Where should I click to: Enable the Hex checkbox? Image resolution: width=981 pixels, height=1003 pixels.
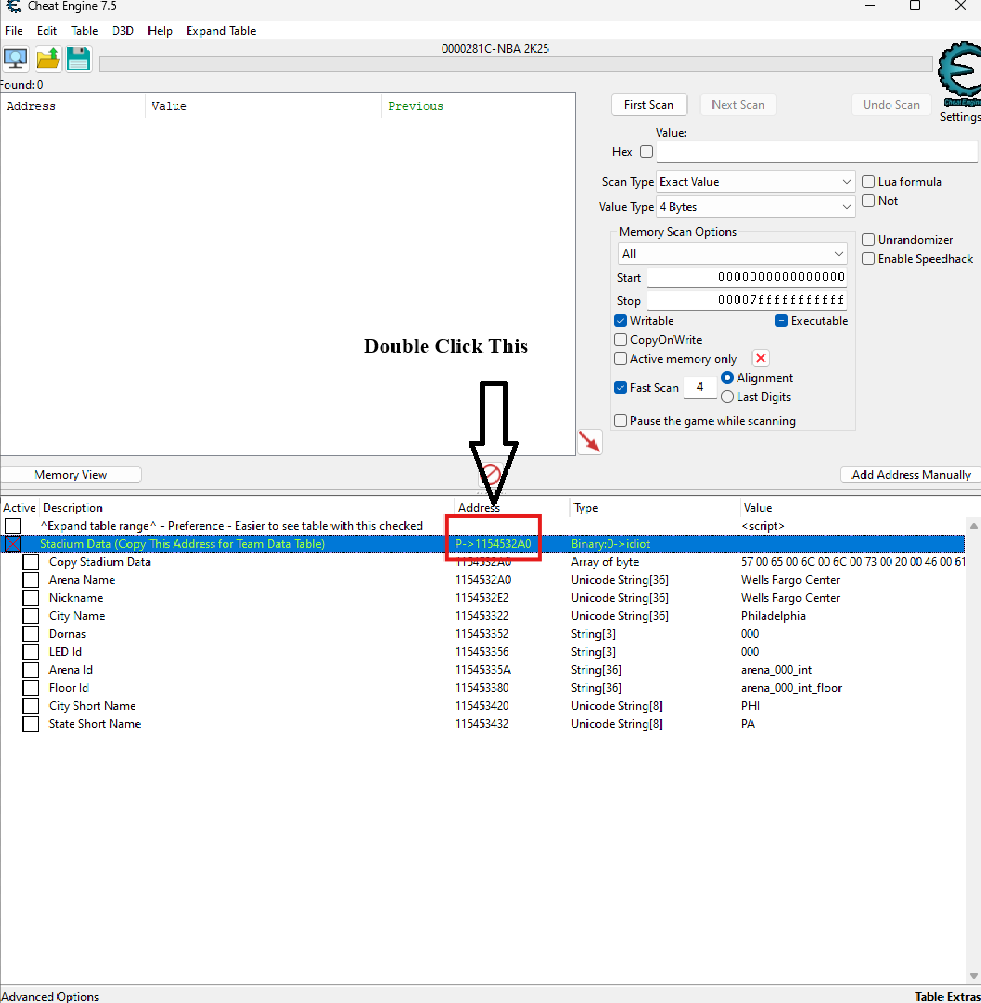tap(646, 152)
